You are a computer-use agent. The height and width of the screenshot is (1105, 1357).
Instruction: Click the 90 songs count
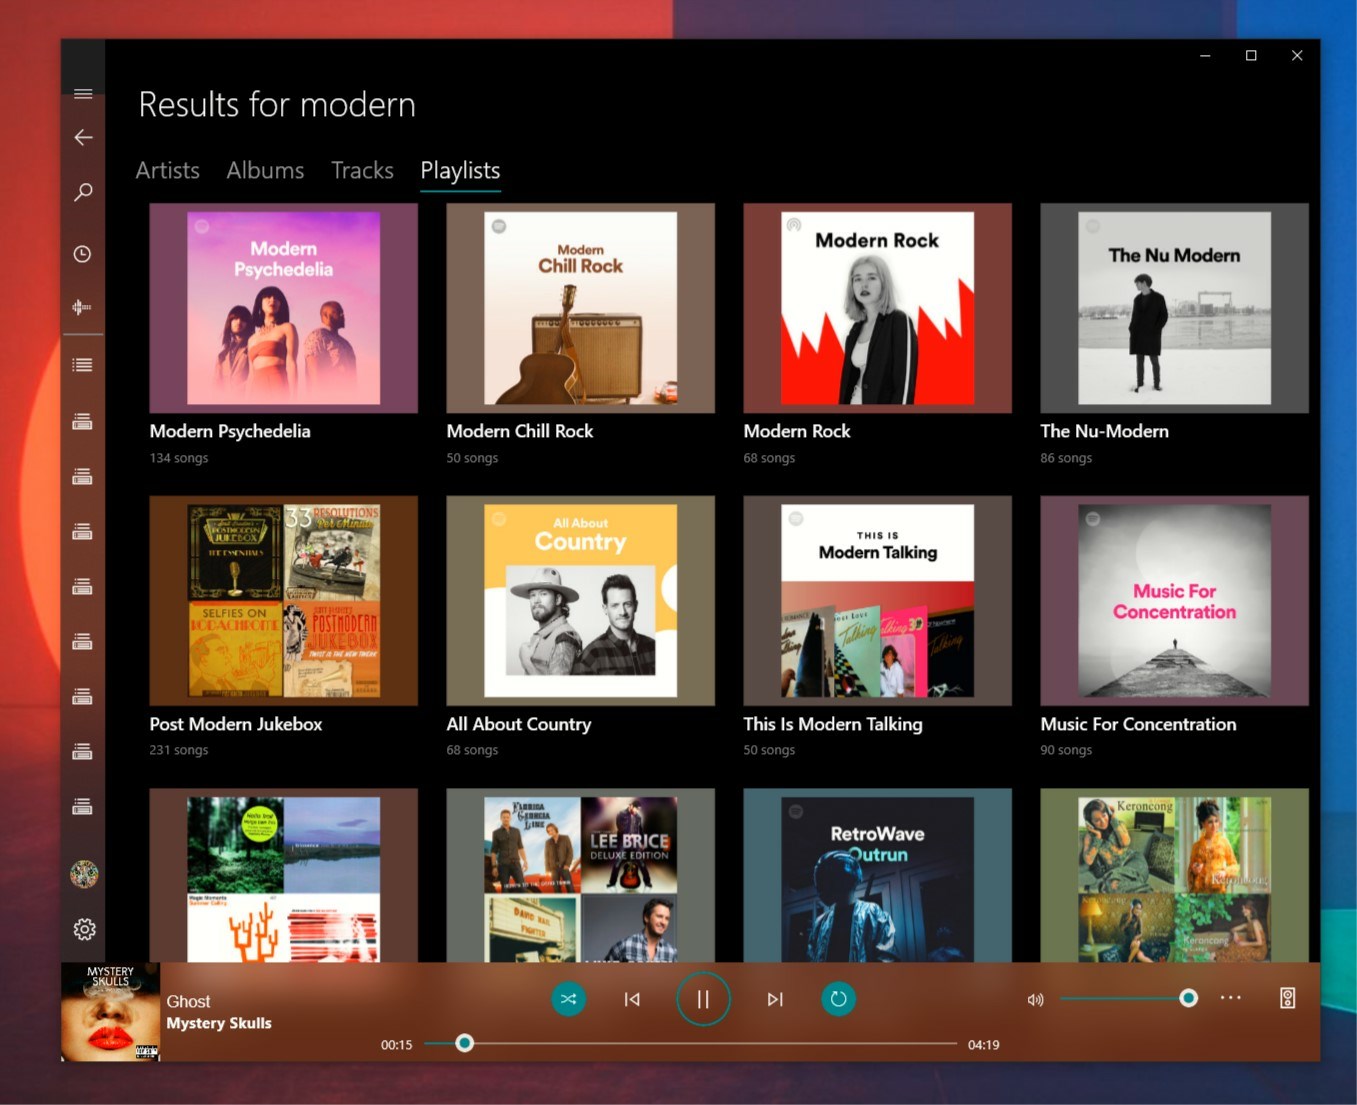coord(1066,750)
